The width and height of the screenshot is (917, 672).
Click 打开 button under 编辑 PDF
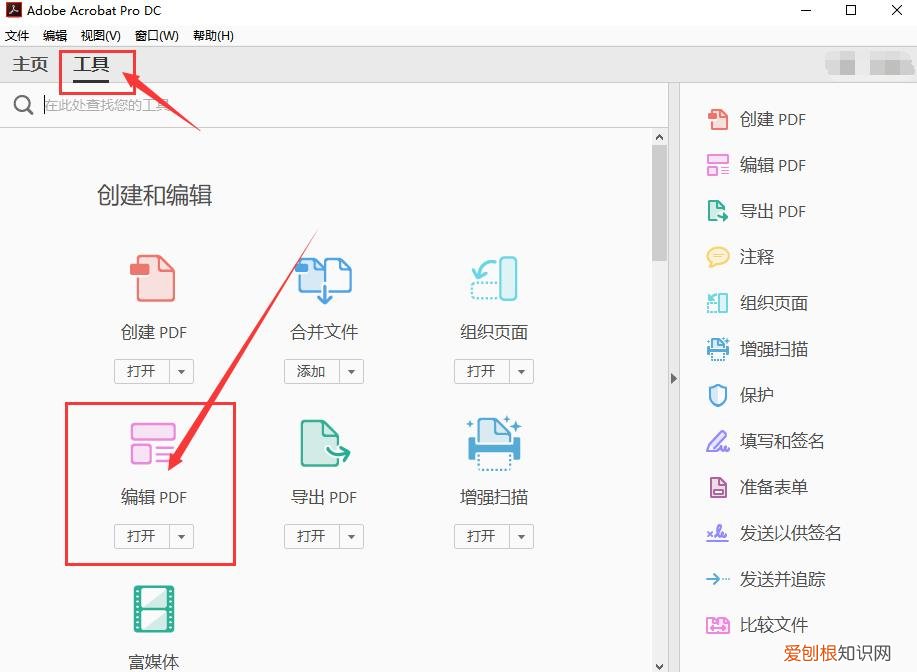(142, 536)
